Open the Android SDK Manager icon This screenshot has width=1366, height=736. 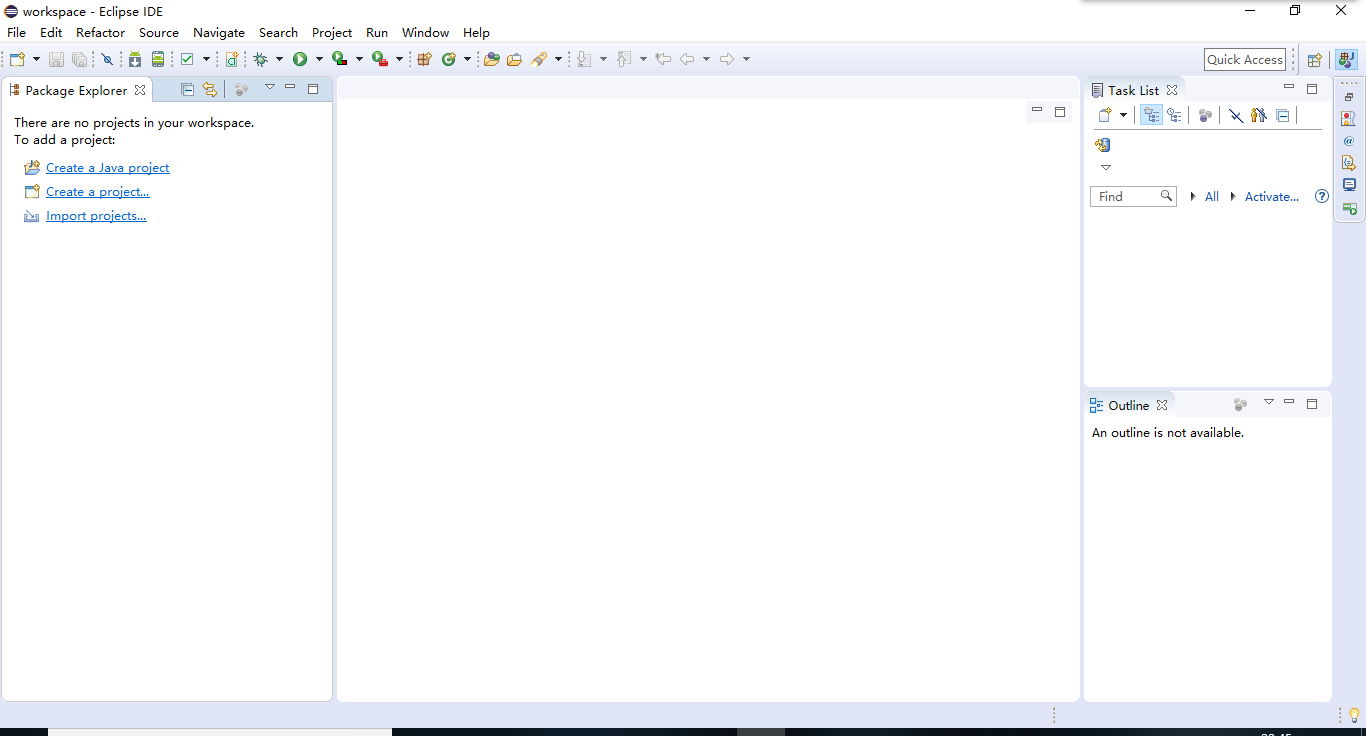coord(135,59)
